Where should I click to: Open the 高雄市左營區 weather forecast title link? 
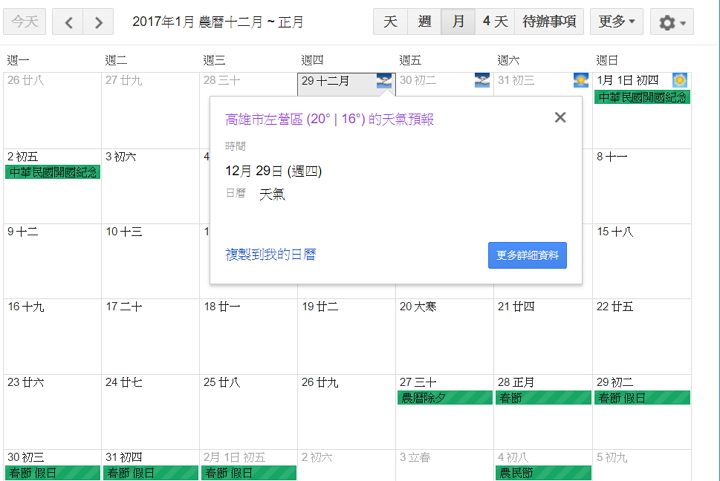[329, 119]
